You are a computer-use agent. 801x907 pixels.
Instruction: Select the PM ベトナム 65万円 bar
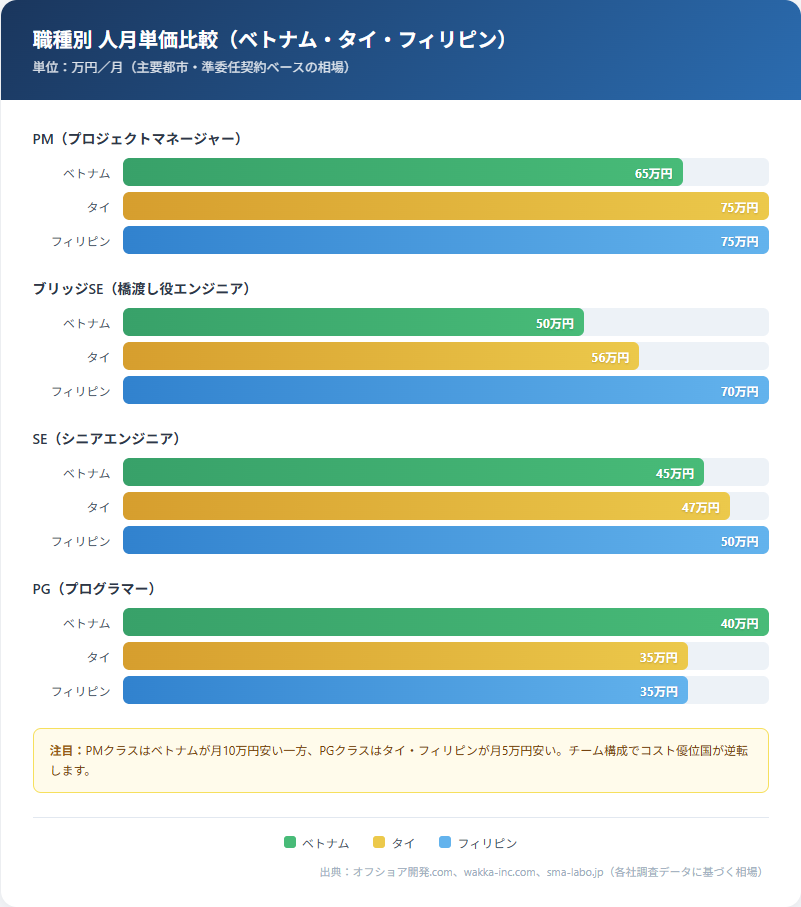[x=402, y=172]
